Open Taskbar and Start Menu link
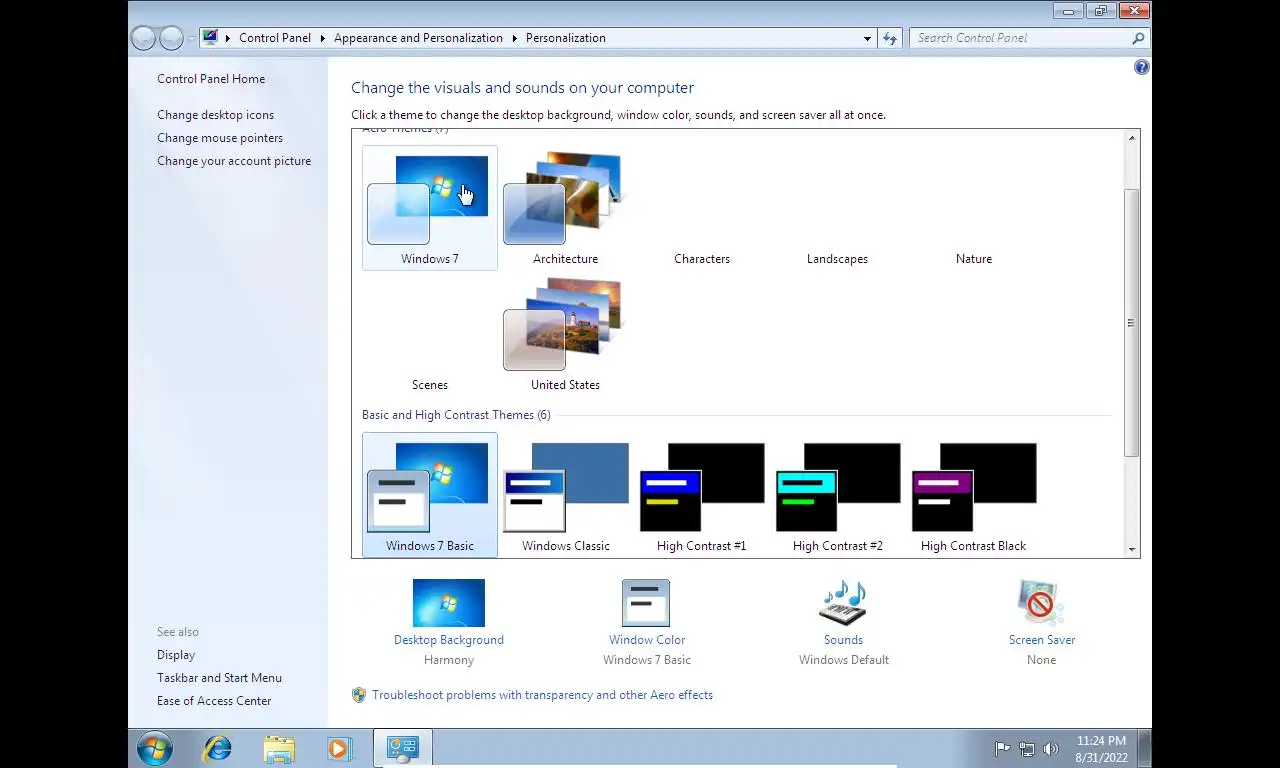The image size is (1280, 768). [x=219, y=678]
